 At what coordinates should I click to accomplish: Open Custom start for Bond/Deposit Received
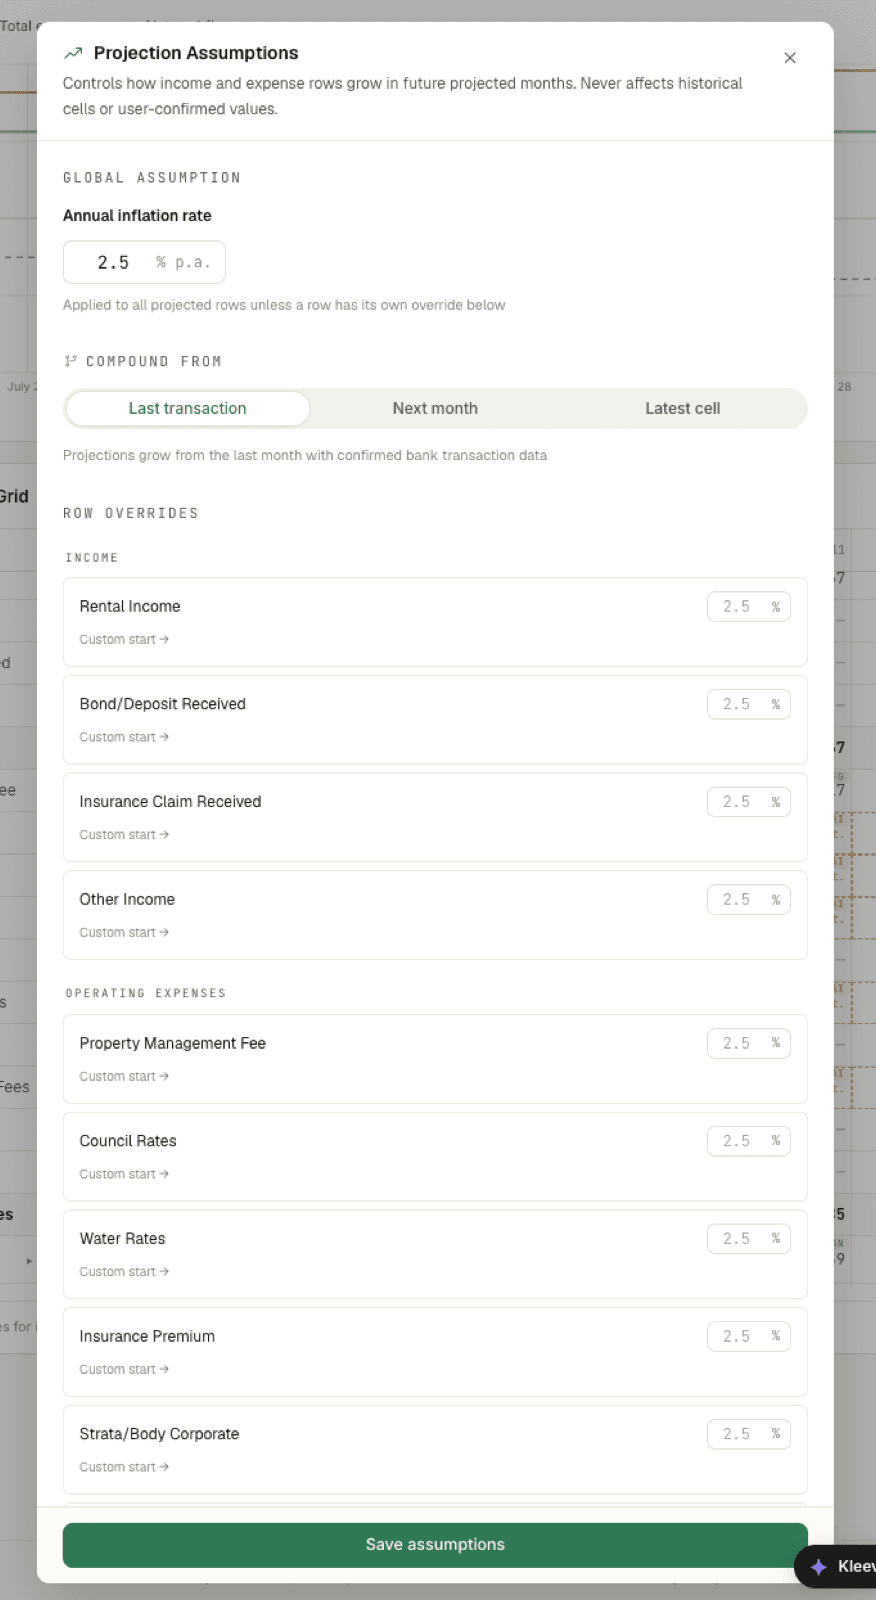(124, 737)
